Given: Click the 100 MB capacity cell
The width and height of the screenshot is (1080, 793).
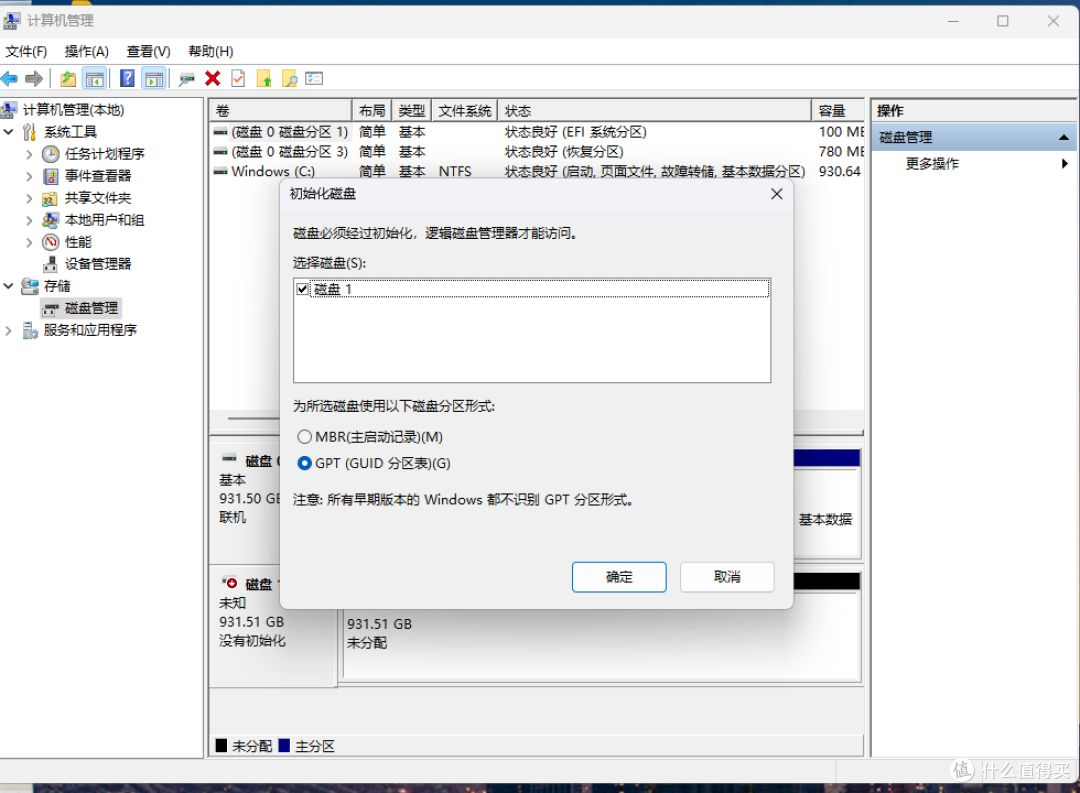Looking at the screenshot, I should click(840, 132).
